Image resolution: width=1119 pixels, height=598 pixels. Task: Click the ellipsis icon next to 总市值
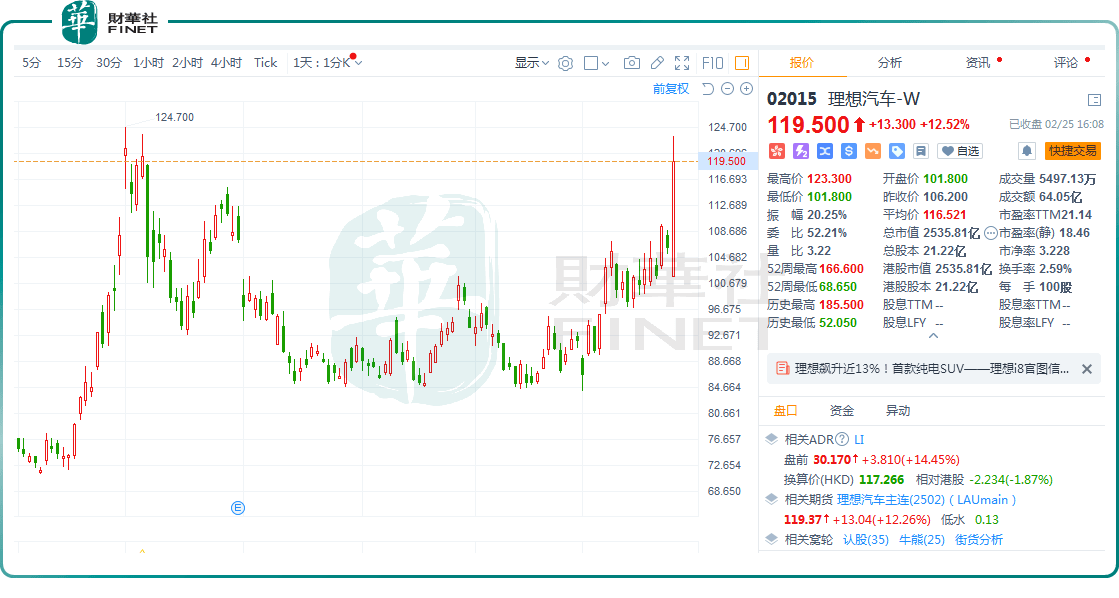[991, 233]
